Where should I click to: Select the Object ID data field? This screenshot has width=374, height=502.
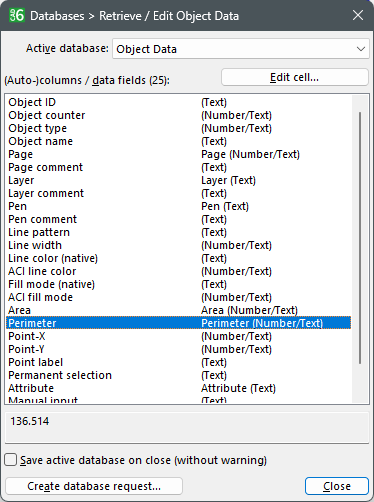179,102
